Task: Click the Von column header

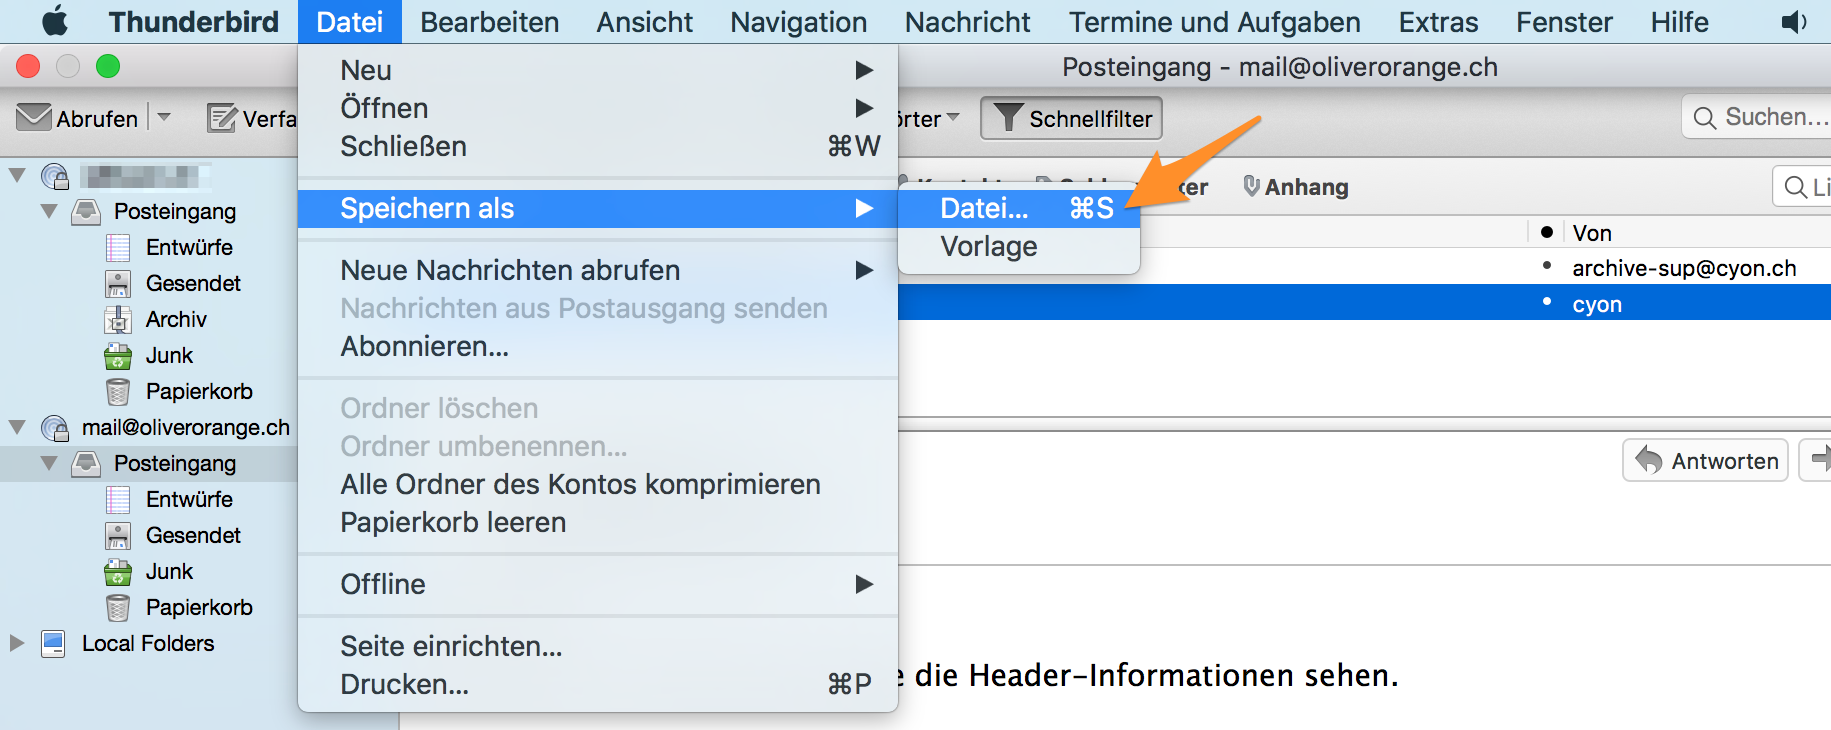Action: point(1698,233)
